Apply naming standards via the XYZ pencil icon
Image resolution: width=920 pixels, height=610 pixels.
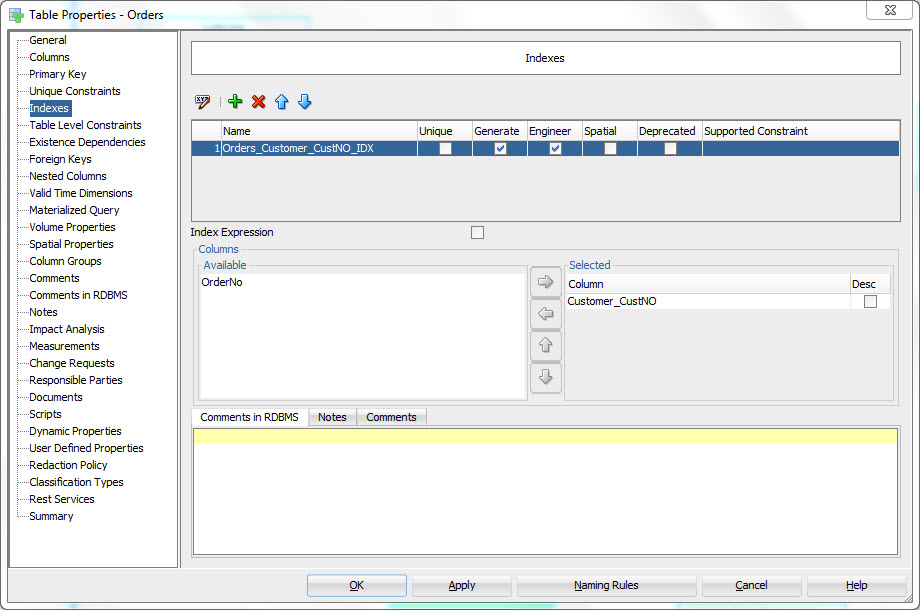[202, 101]
